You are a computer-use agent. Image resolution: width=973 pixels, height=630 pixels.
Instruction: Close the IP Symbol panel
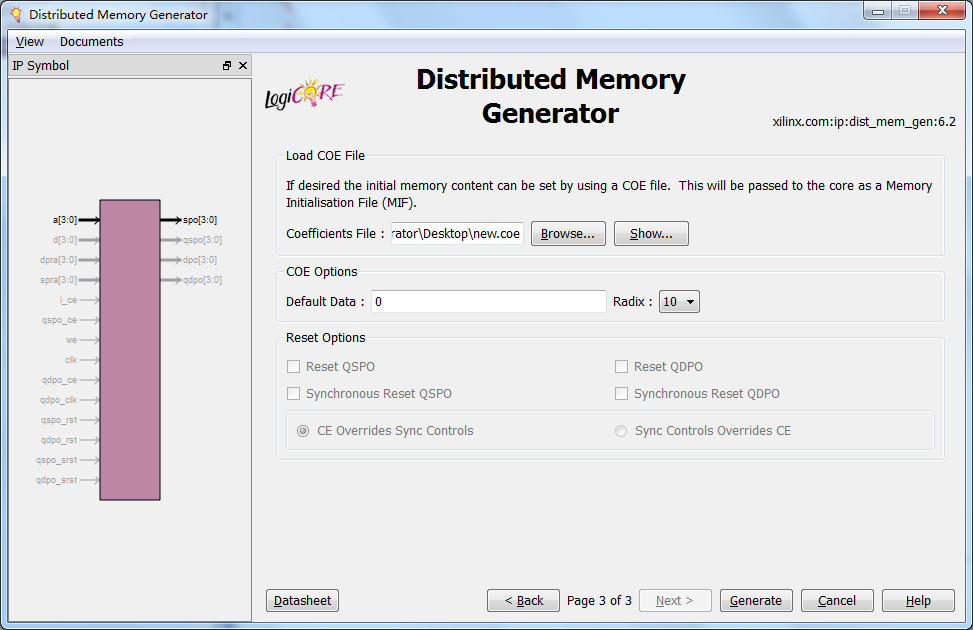[243, 66]
